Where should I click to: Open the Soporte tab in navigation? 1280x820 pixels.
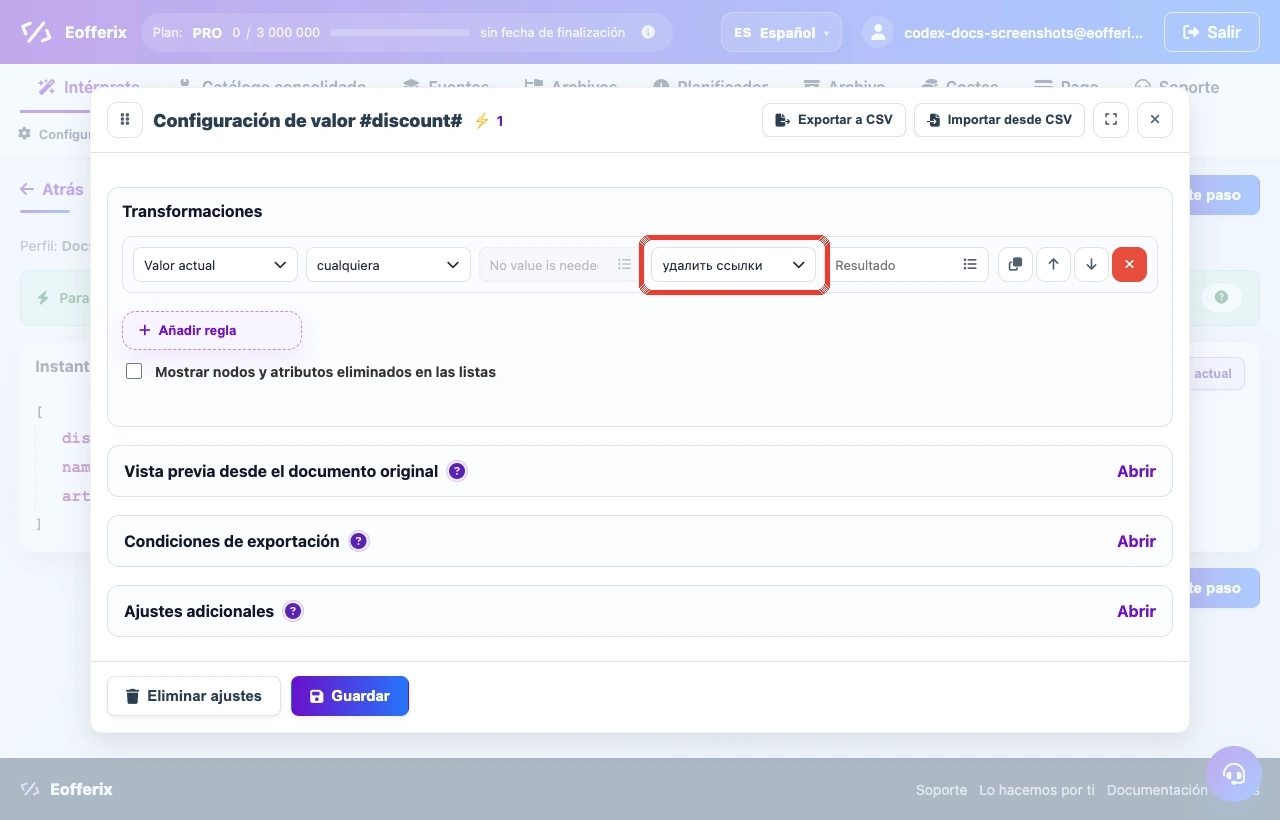1177,87
